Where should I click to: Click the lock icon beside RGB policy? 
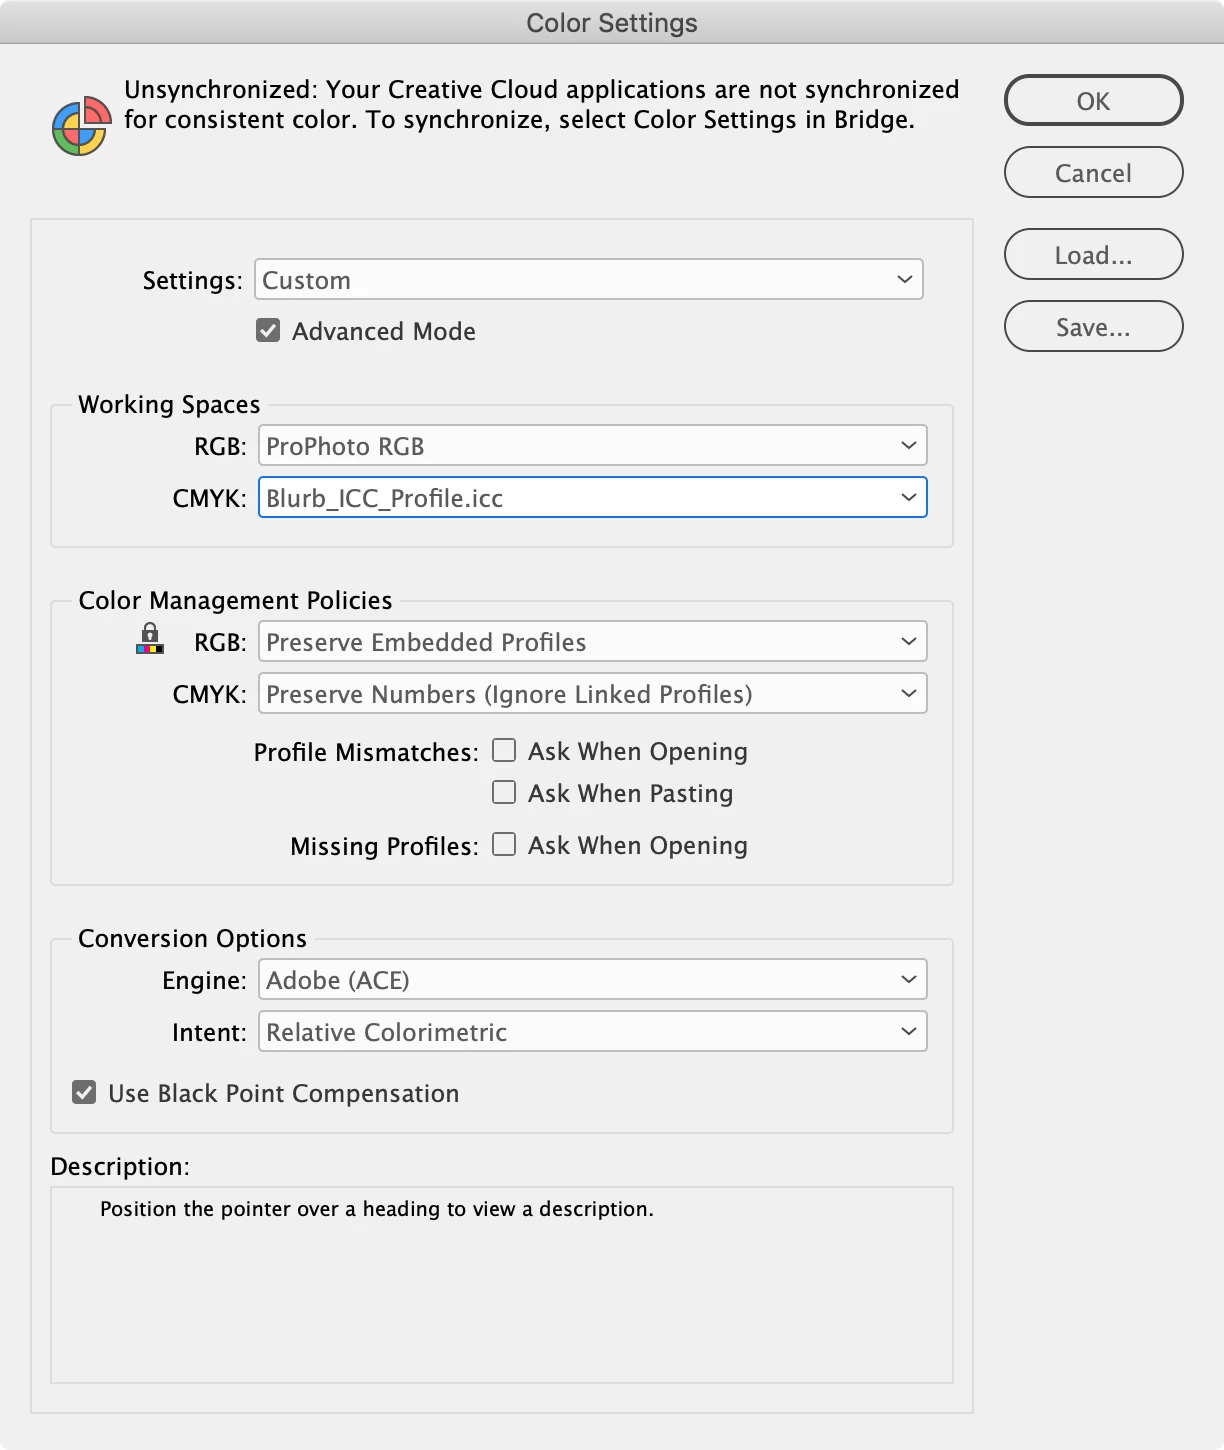150,638
